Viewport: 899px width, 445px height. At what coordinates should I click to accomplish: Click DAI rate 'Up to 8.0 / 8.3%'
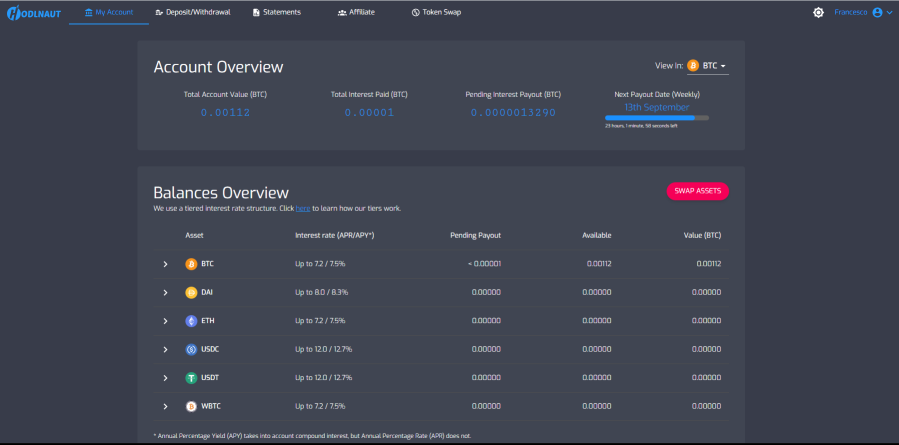(x=322, y=292)
